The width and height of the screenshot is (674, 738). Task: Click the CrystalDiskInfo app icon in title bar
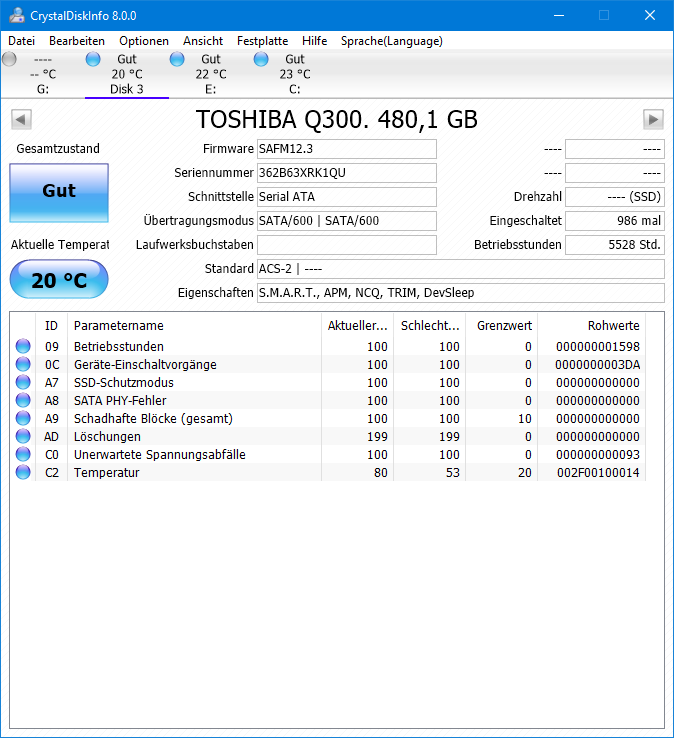[17, 16]
